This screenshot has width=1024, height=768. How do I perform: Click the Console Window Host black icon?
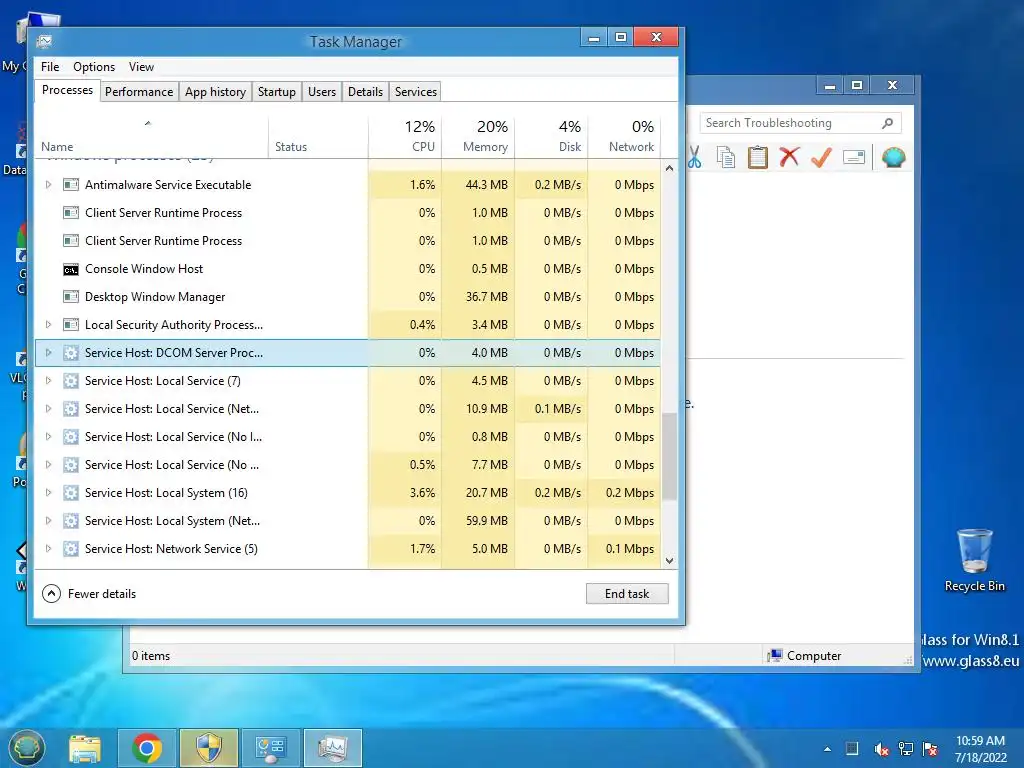point(71,269)
